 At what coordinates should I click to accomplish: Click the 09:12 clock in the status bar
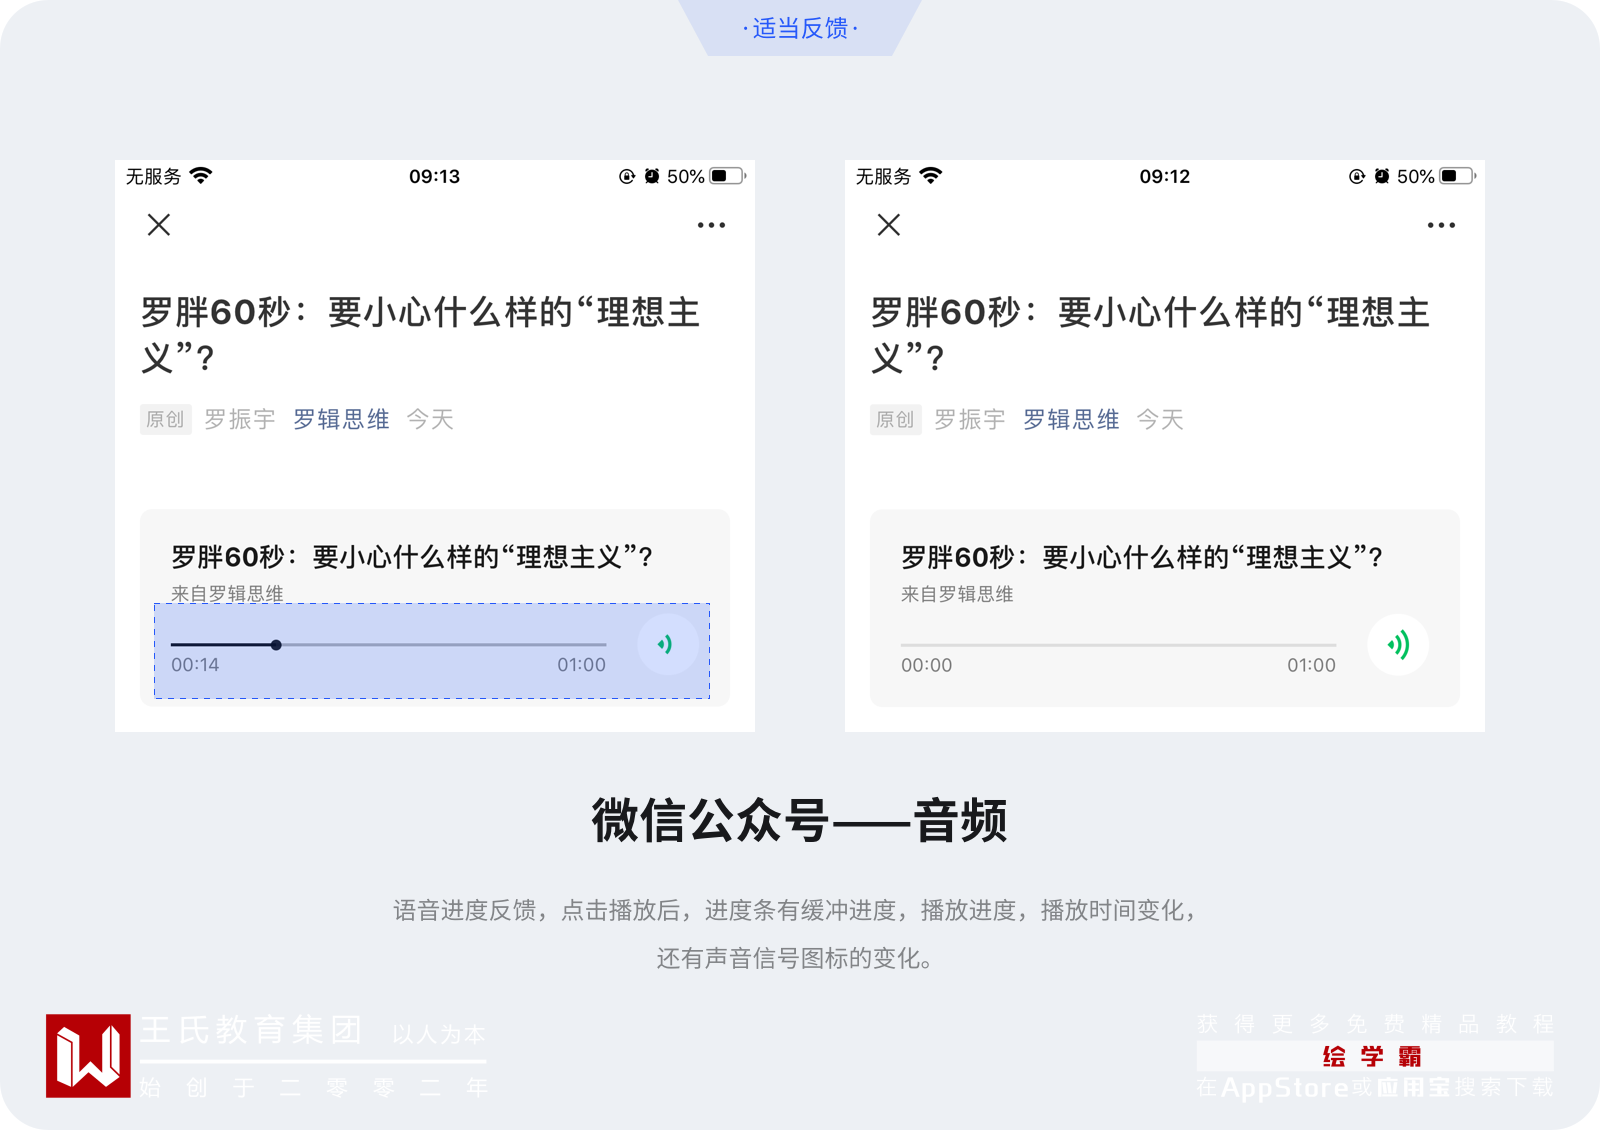1165,176
